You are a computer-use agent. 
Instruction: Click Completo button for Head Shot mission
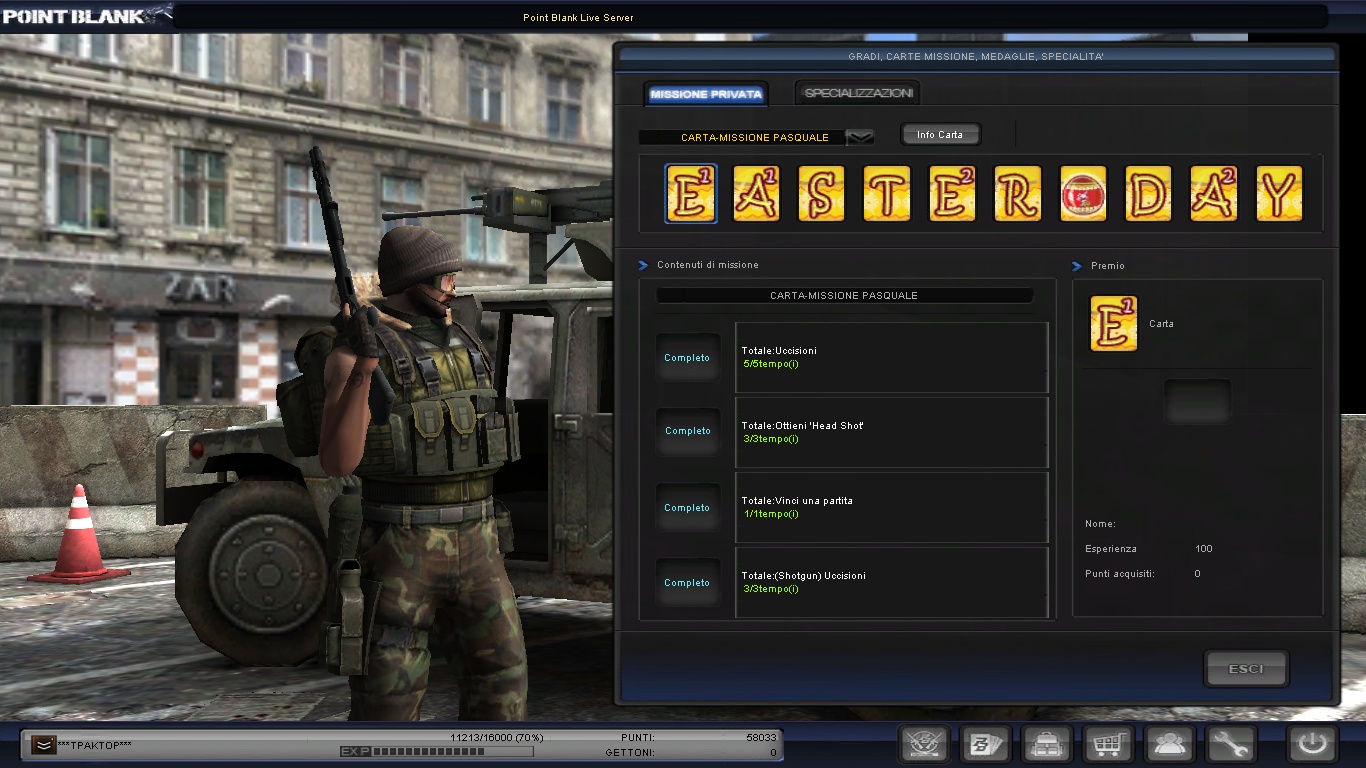[687, 431]
